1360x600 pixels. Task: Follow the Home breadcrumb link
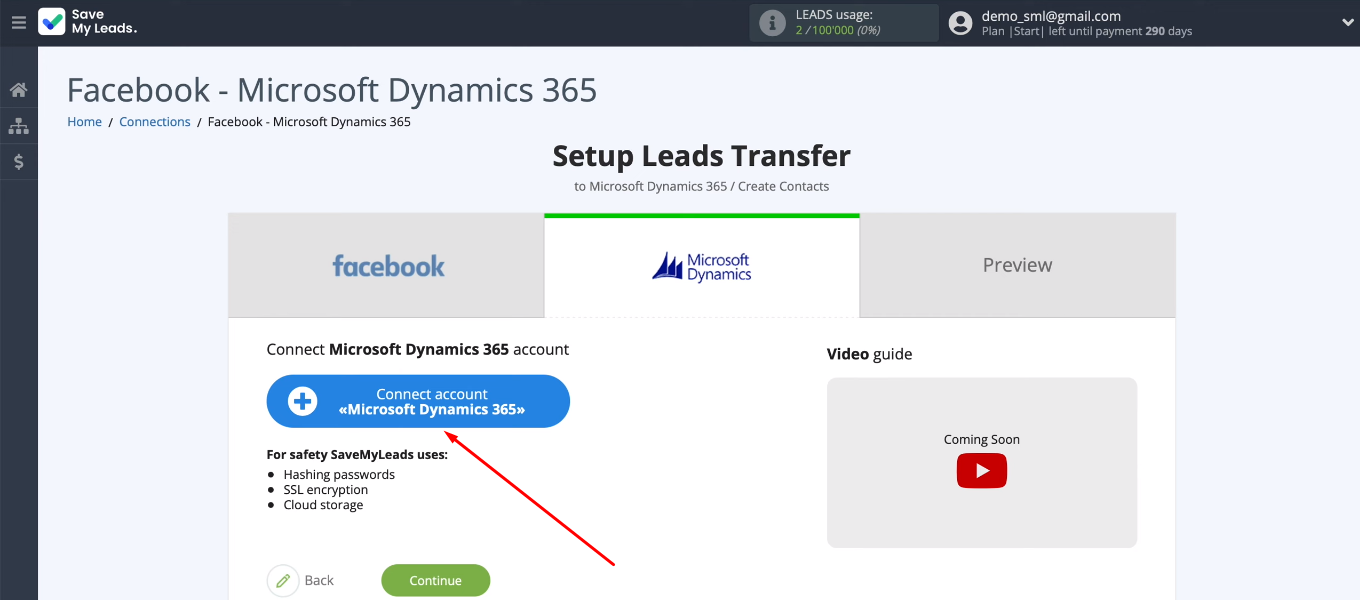pyautogui.click(x=84, y=122)
